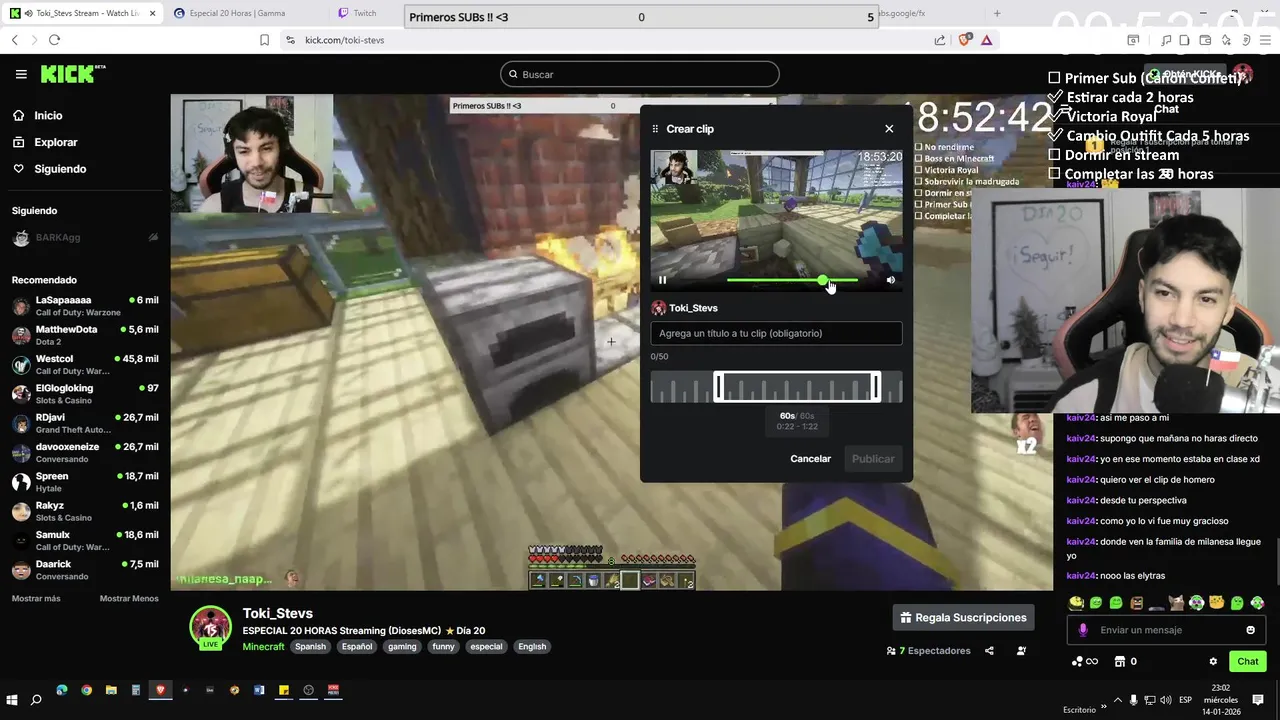This screenshot has width=1280, height=720.
Task: Collapse recommendations with Mostrar Menos
Action: tap(129, 598)
